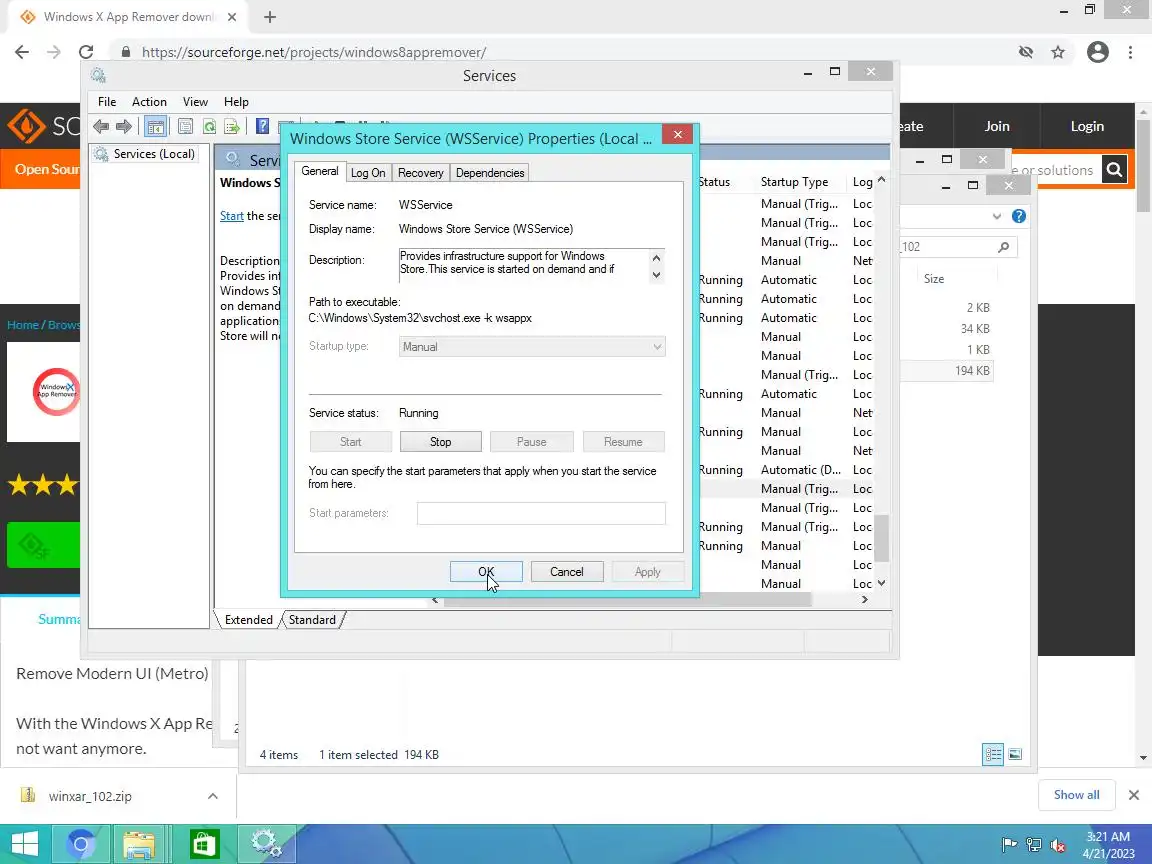Click the Start link in Services pane
The image size is (1152, 864).
231,216
